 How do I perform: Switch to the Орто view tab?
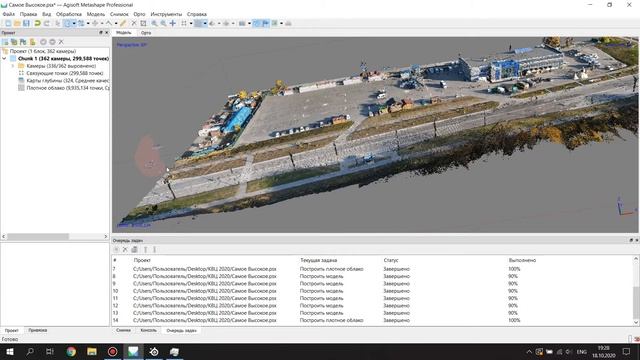tap(146, 33)
